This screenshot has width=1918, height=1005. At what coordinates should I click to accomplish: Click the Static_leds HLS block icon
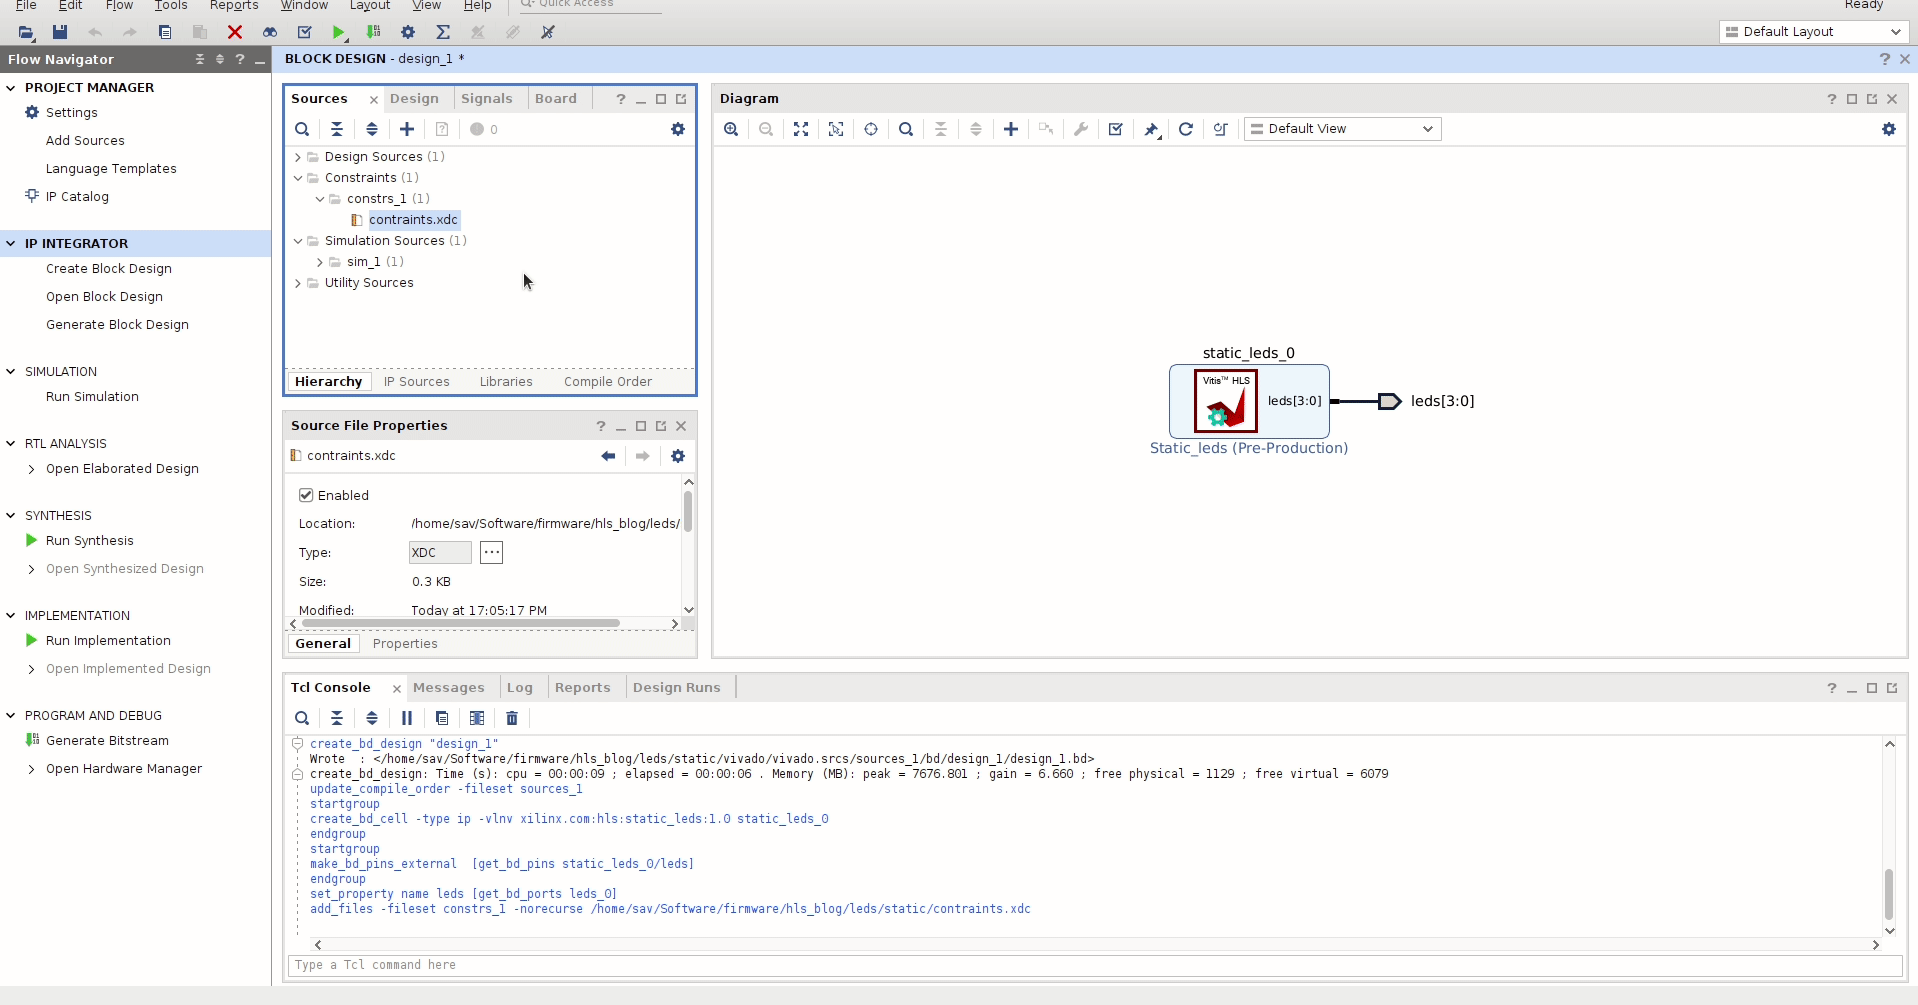point(1225,401)
